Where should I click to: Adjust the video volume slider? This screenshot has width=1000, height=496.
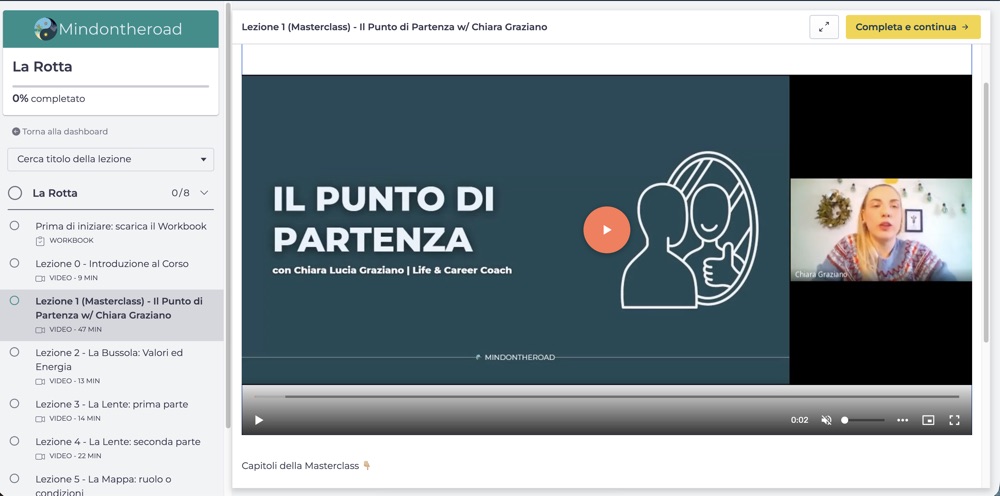pyautogui.click(x=863, y=420)
